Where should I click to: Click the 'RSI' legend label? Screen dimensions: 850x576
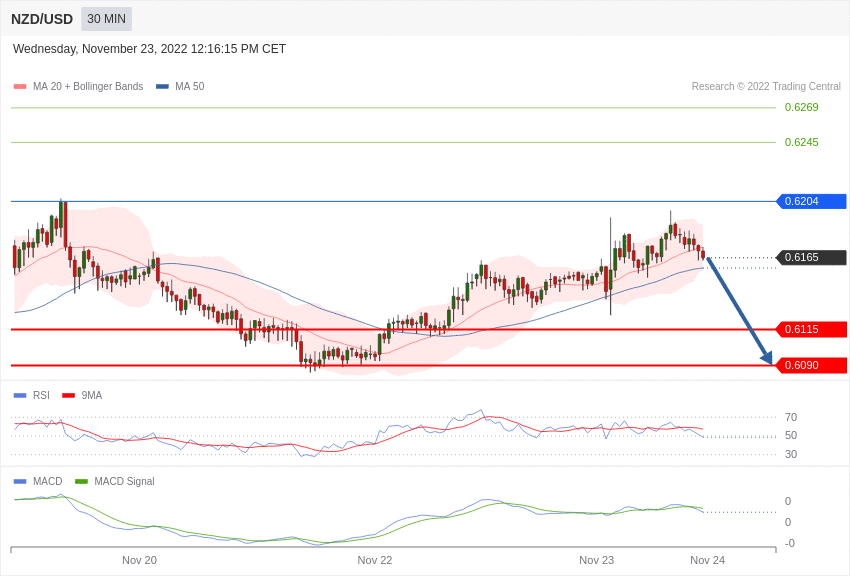[41, 396]
